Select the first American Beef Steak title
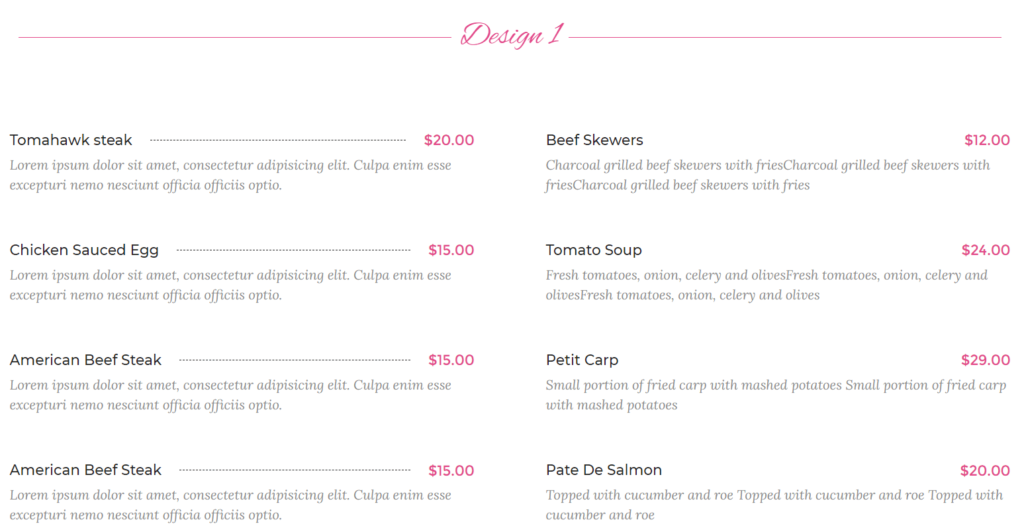Viewport: 1024px width, 526px height. 86,360
